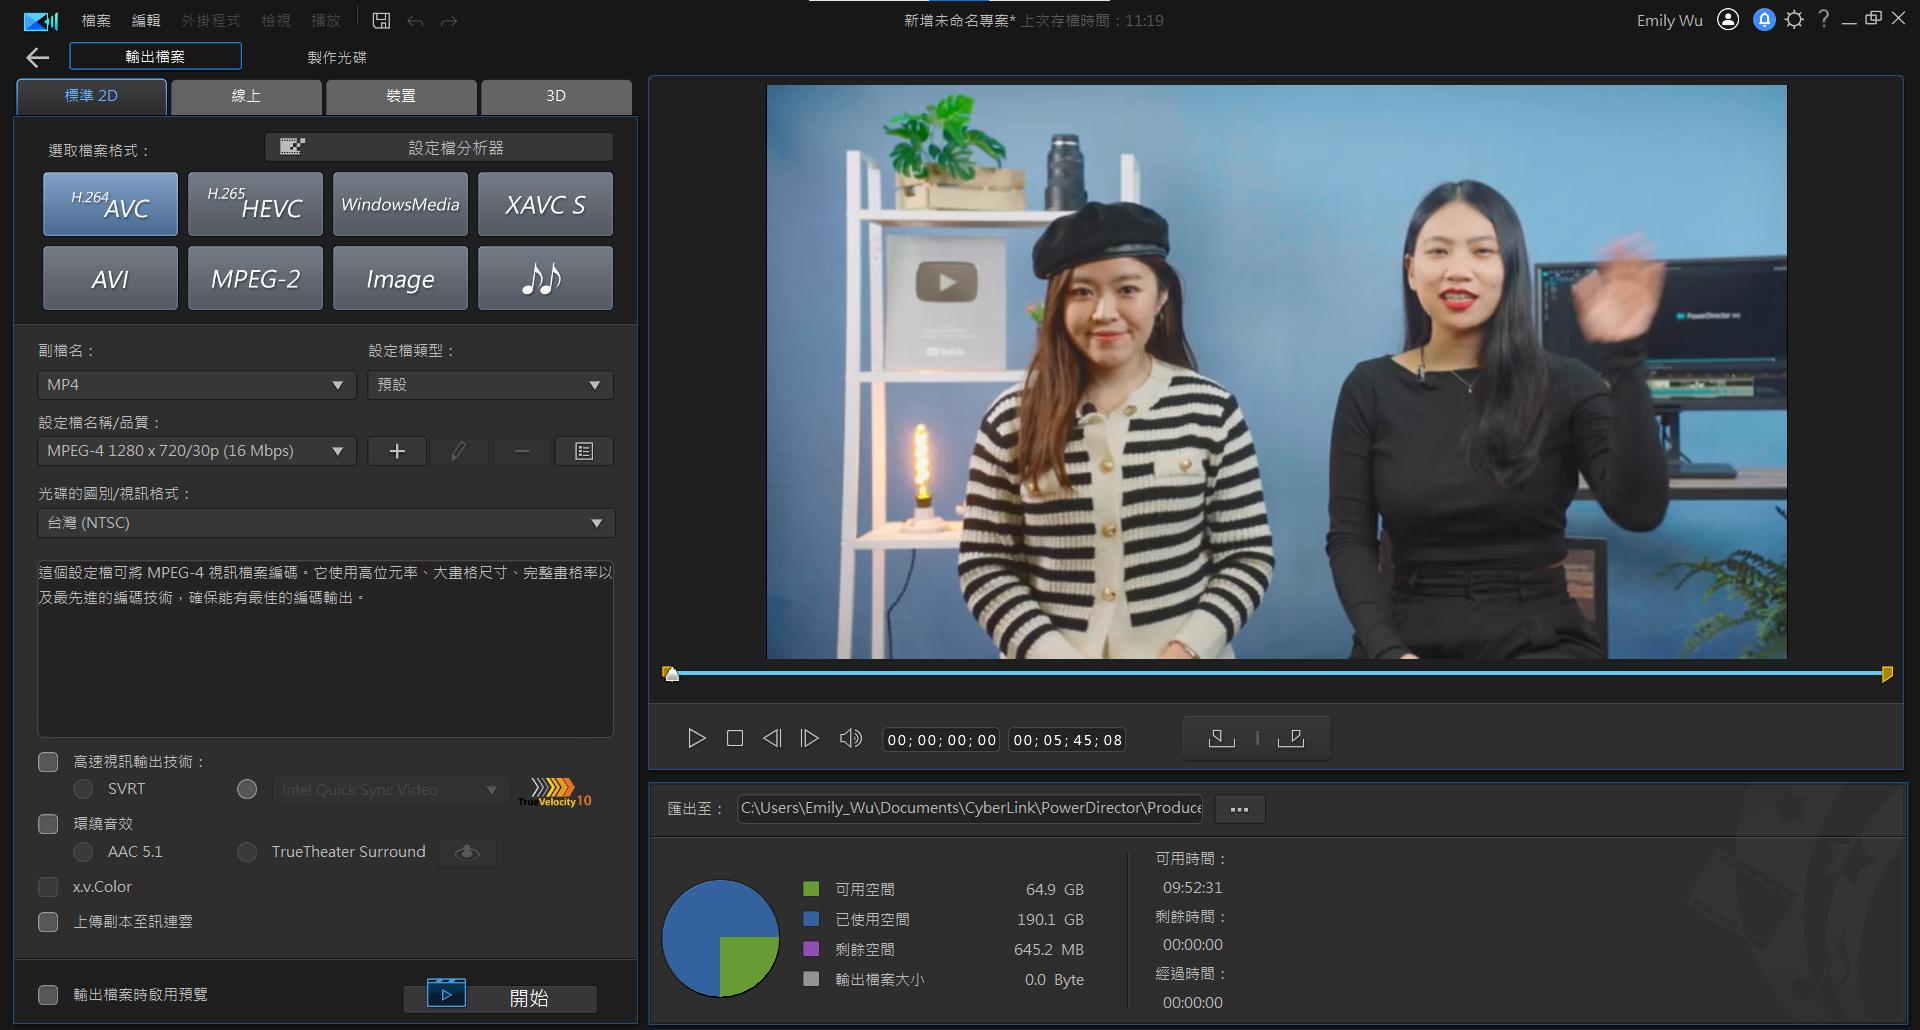Viewport: 1920px width, 1030px height.
Task: Click the add new profile plus icon
Action: pyautogui.click(x=397, y=451)
